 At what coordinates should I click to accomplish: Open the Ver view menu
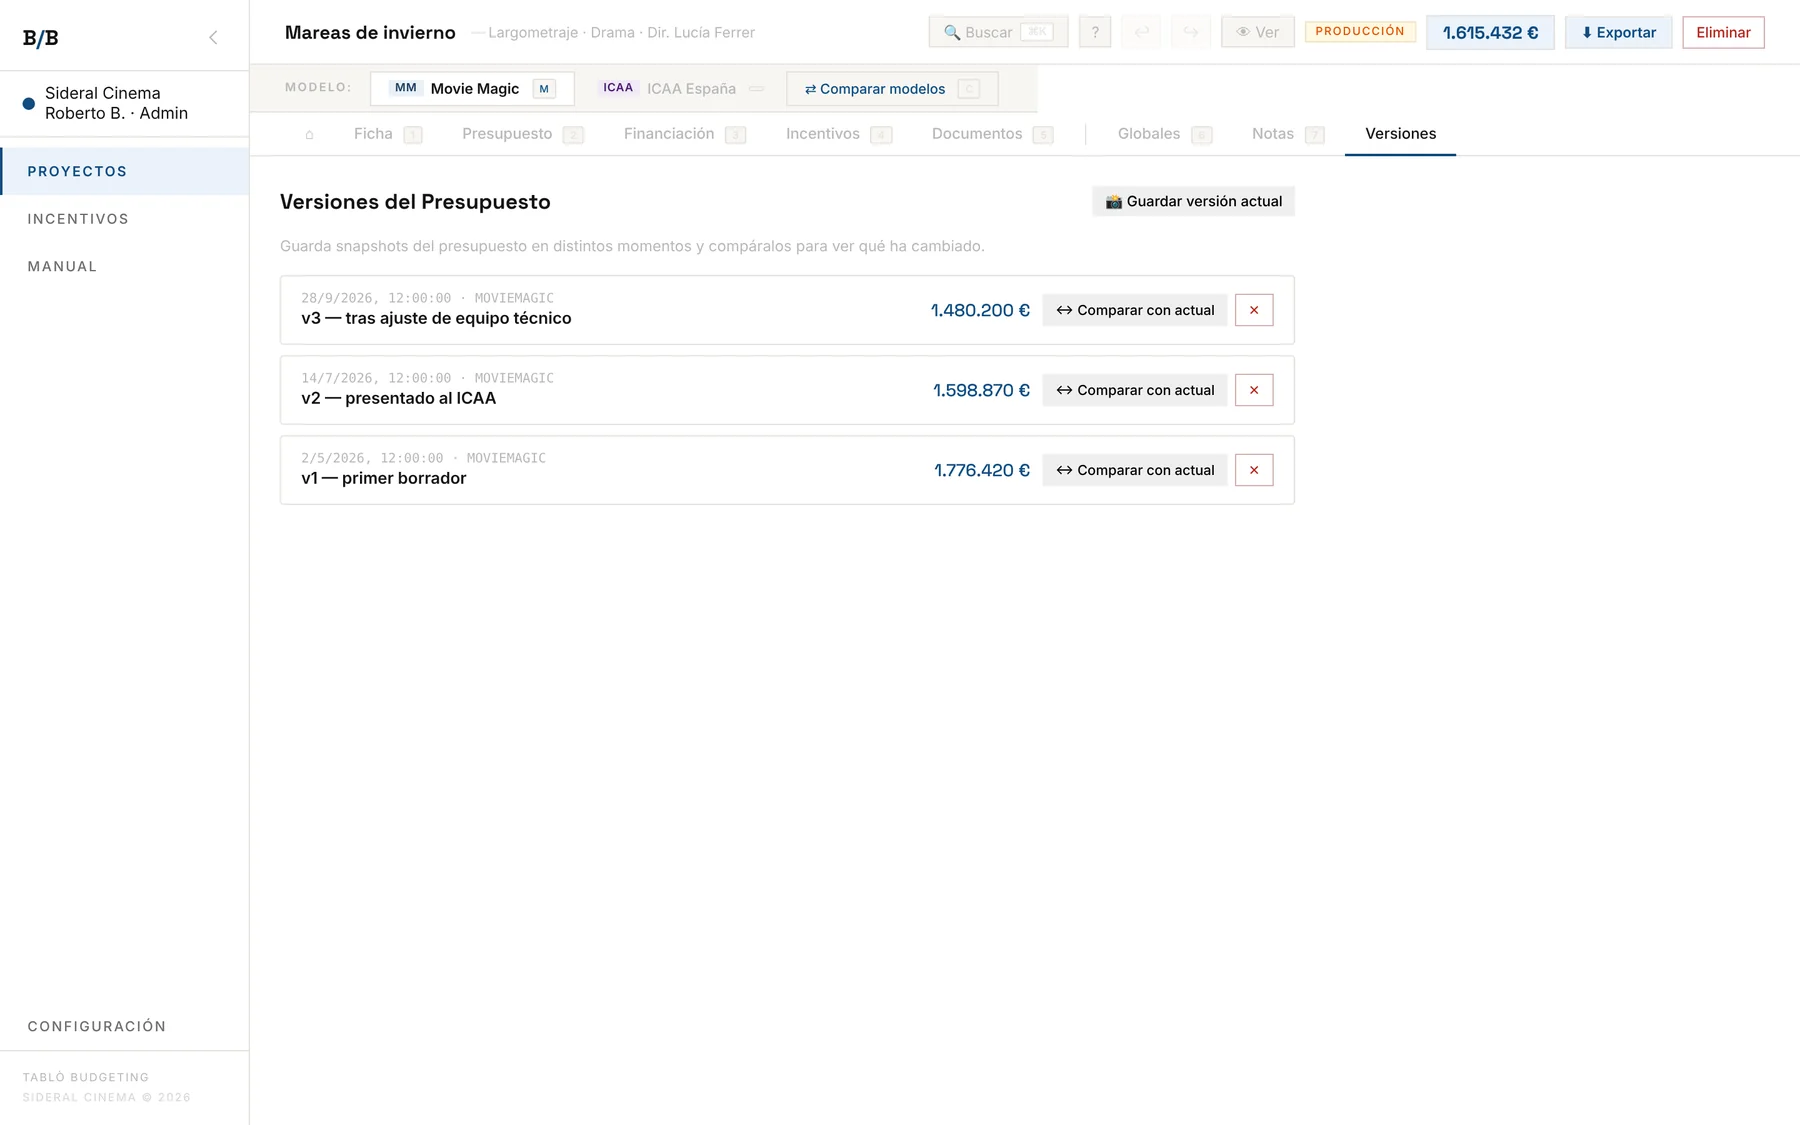tap(1257, 32)
